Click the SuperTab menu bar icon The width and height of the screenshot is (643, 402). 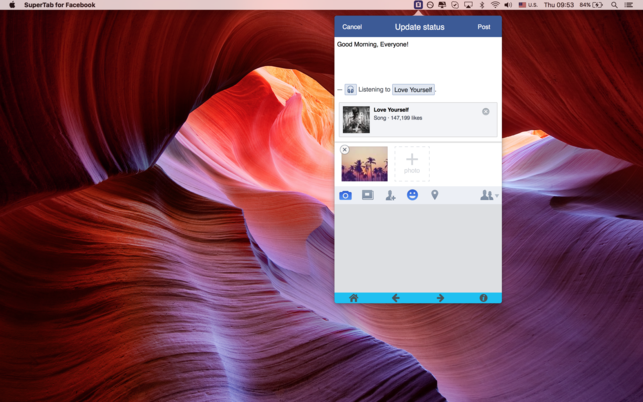pos(418,5)
